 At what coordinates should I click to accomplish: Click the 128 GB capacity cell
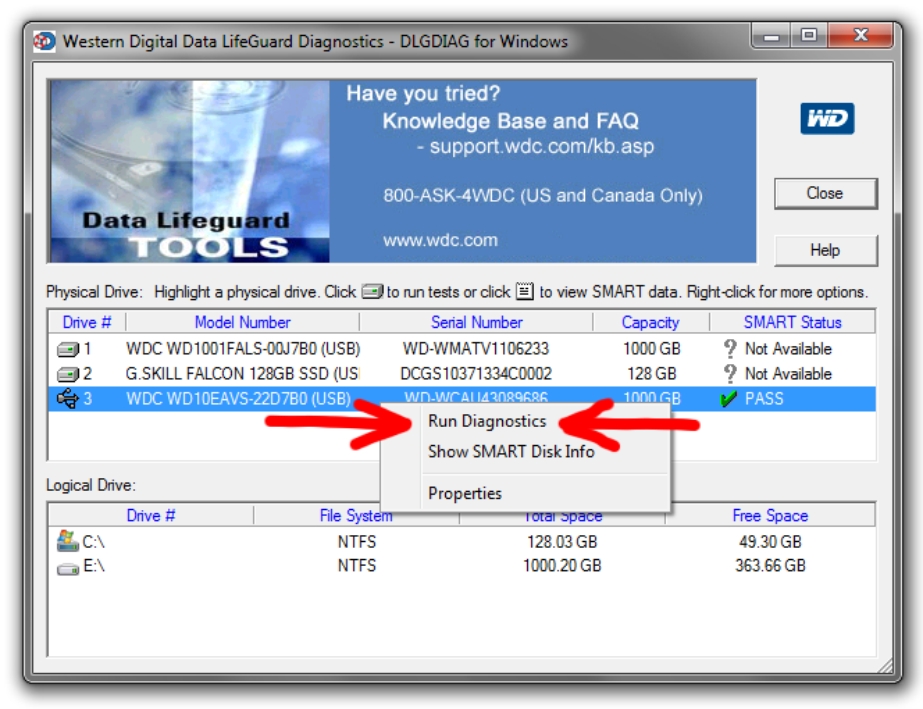point(652,373)
